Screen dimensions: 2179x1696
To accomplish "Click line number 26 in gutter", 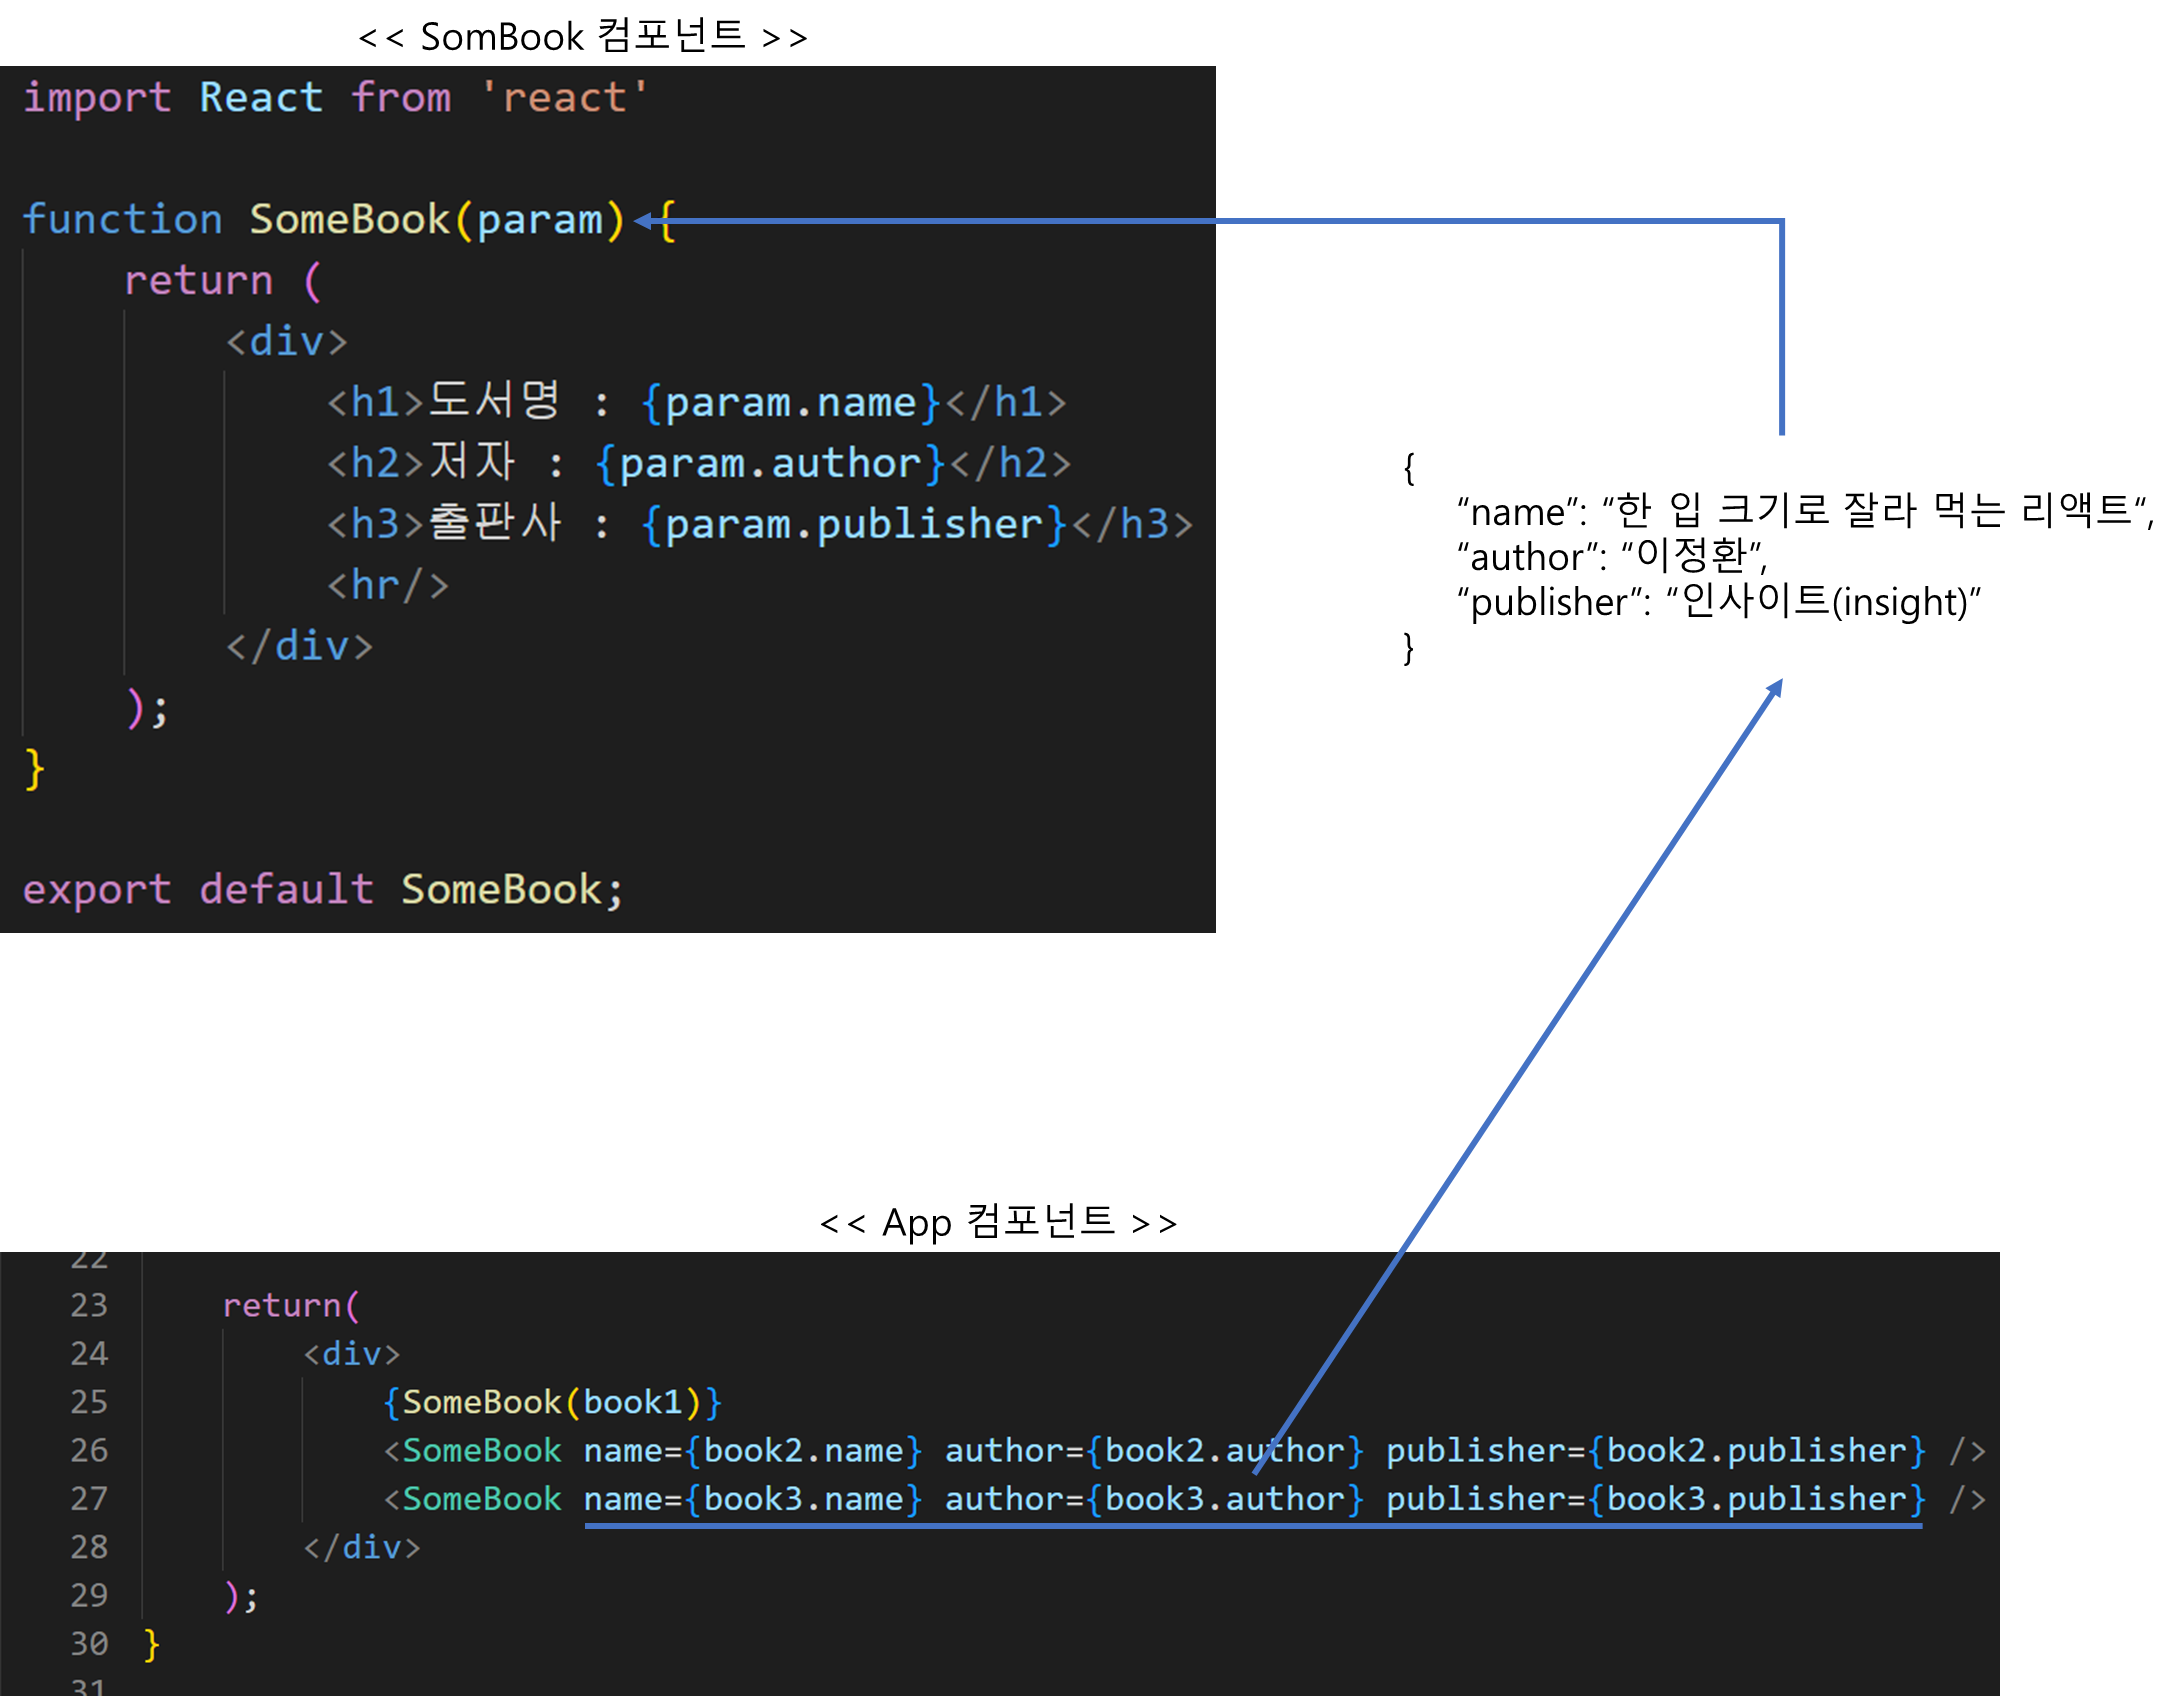I will pyautogui.click(x=89, y=1451).
